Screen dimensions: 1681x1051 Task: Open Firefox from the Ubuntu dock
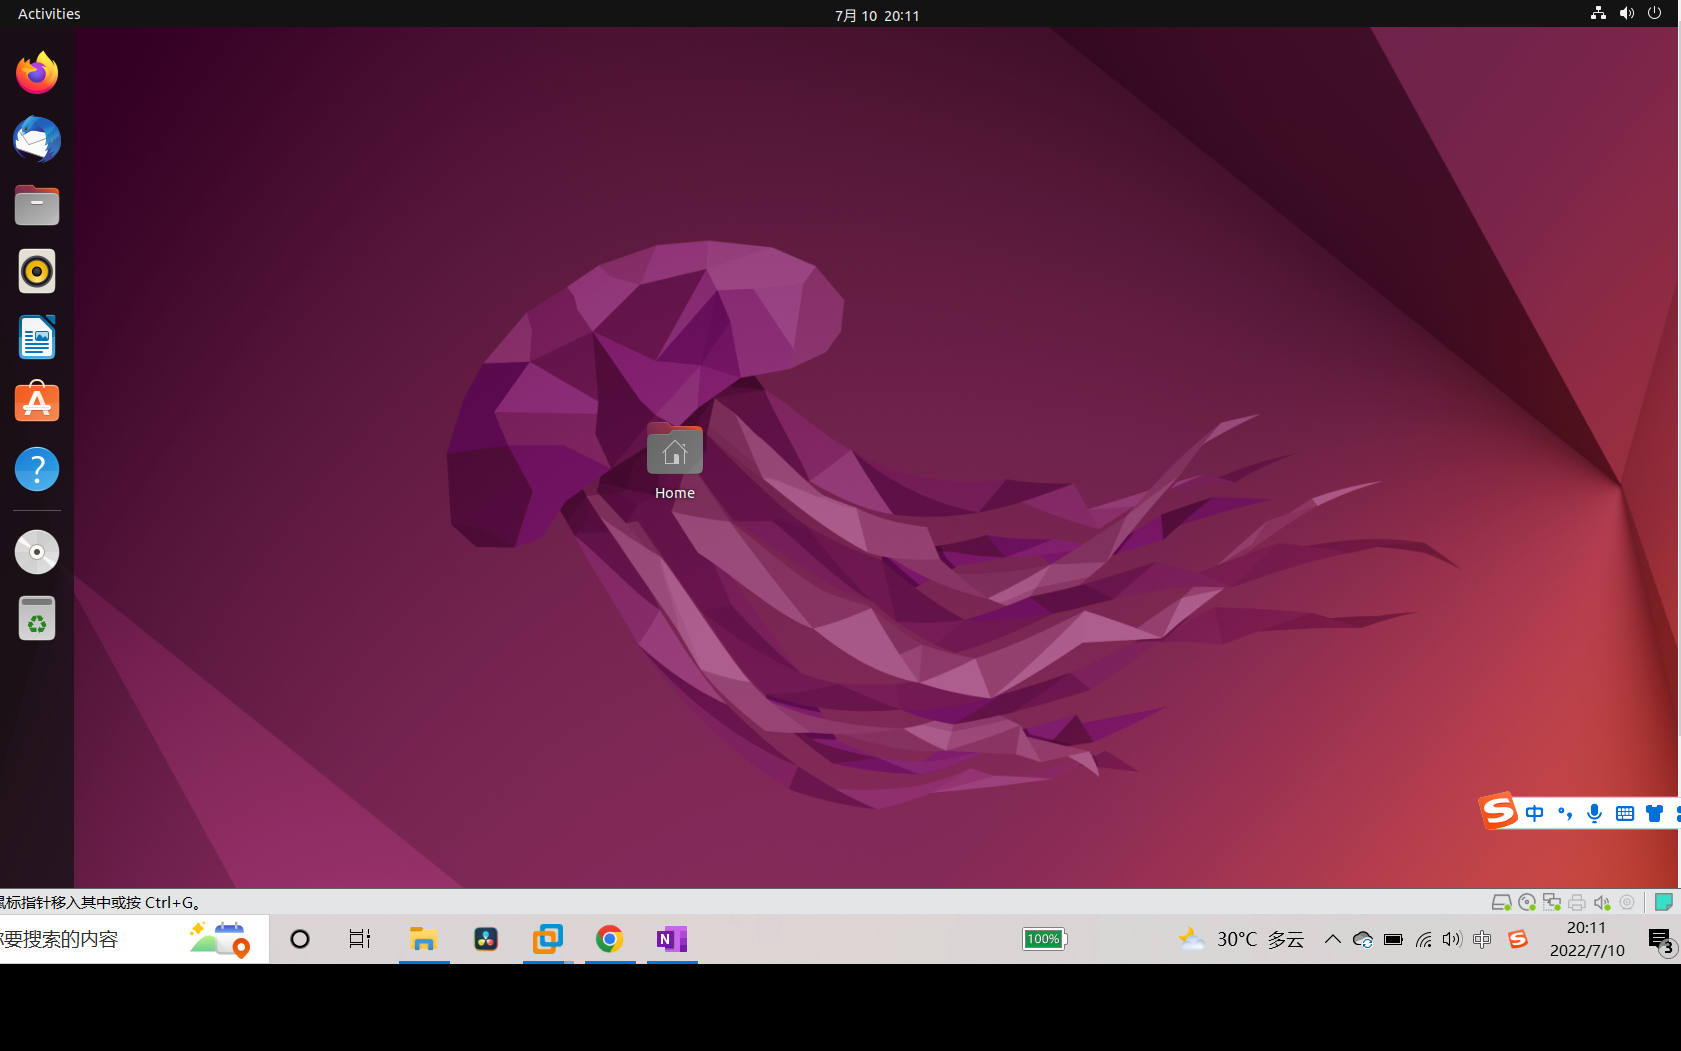tap(37, 73)
